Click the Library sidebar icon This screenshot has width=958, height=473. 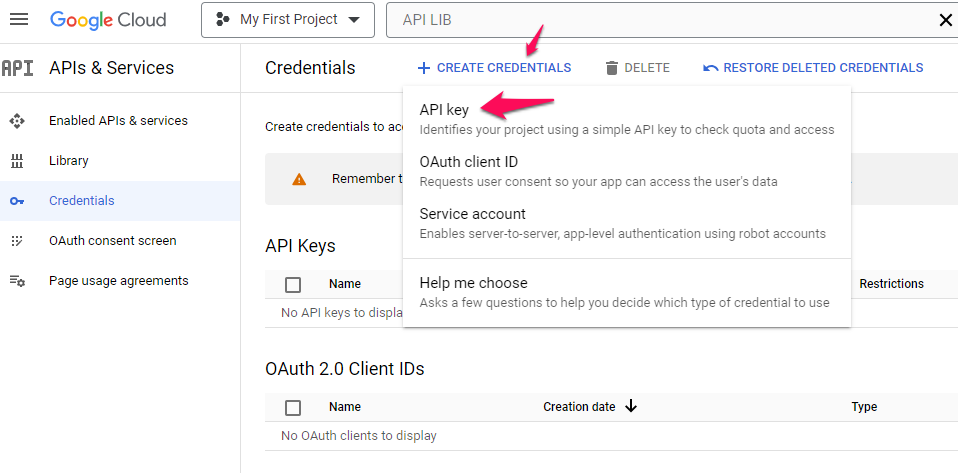[x=17, y=161]
